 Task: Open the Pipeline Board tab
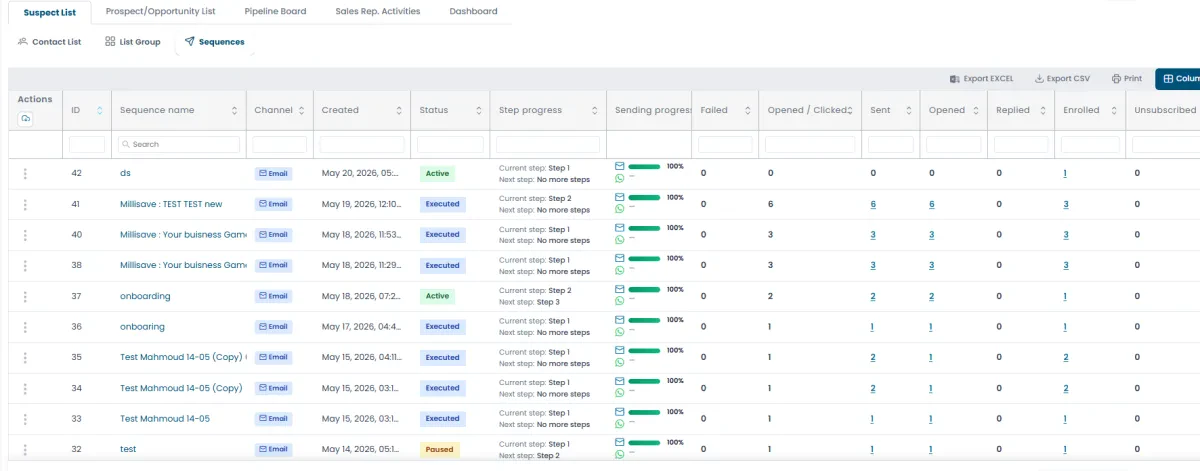click(x=275, y=12)
